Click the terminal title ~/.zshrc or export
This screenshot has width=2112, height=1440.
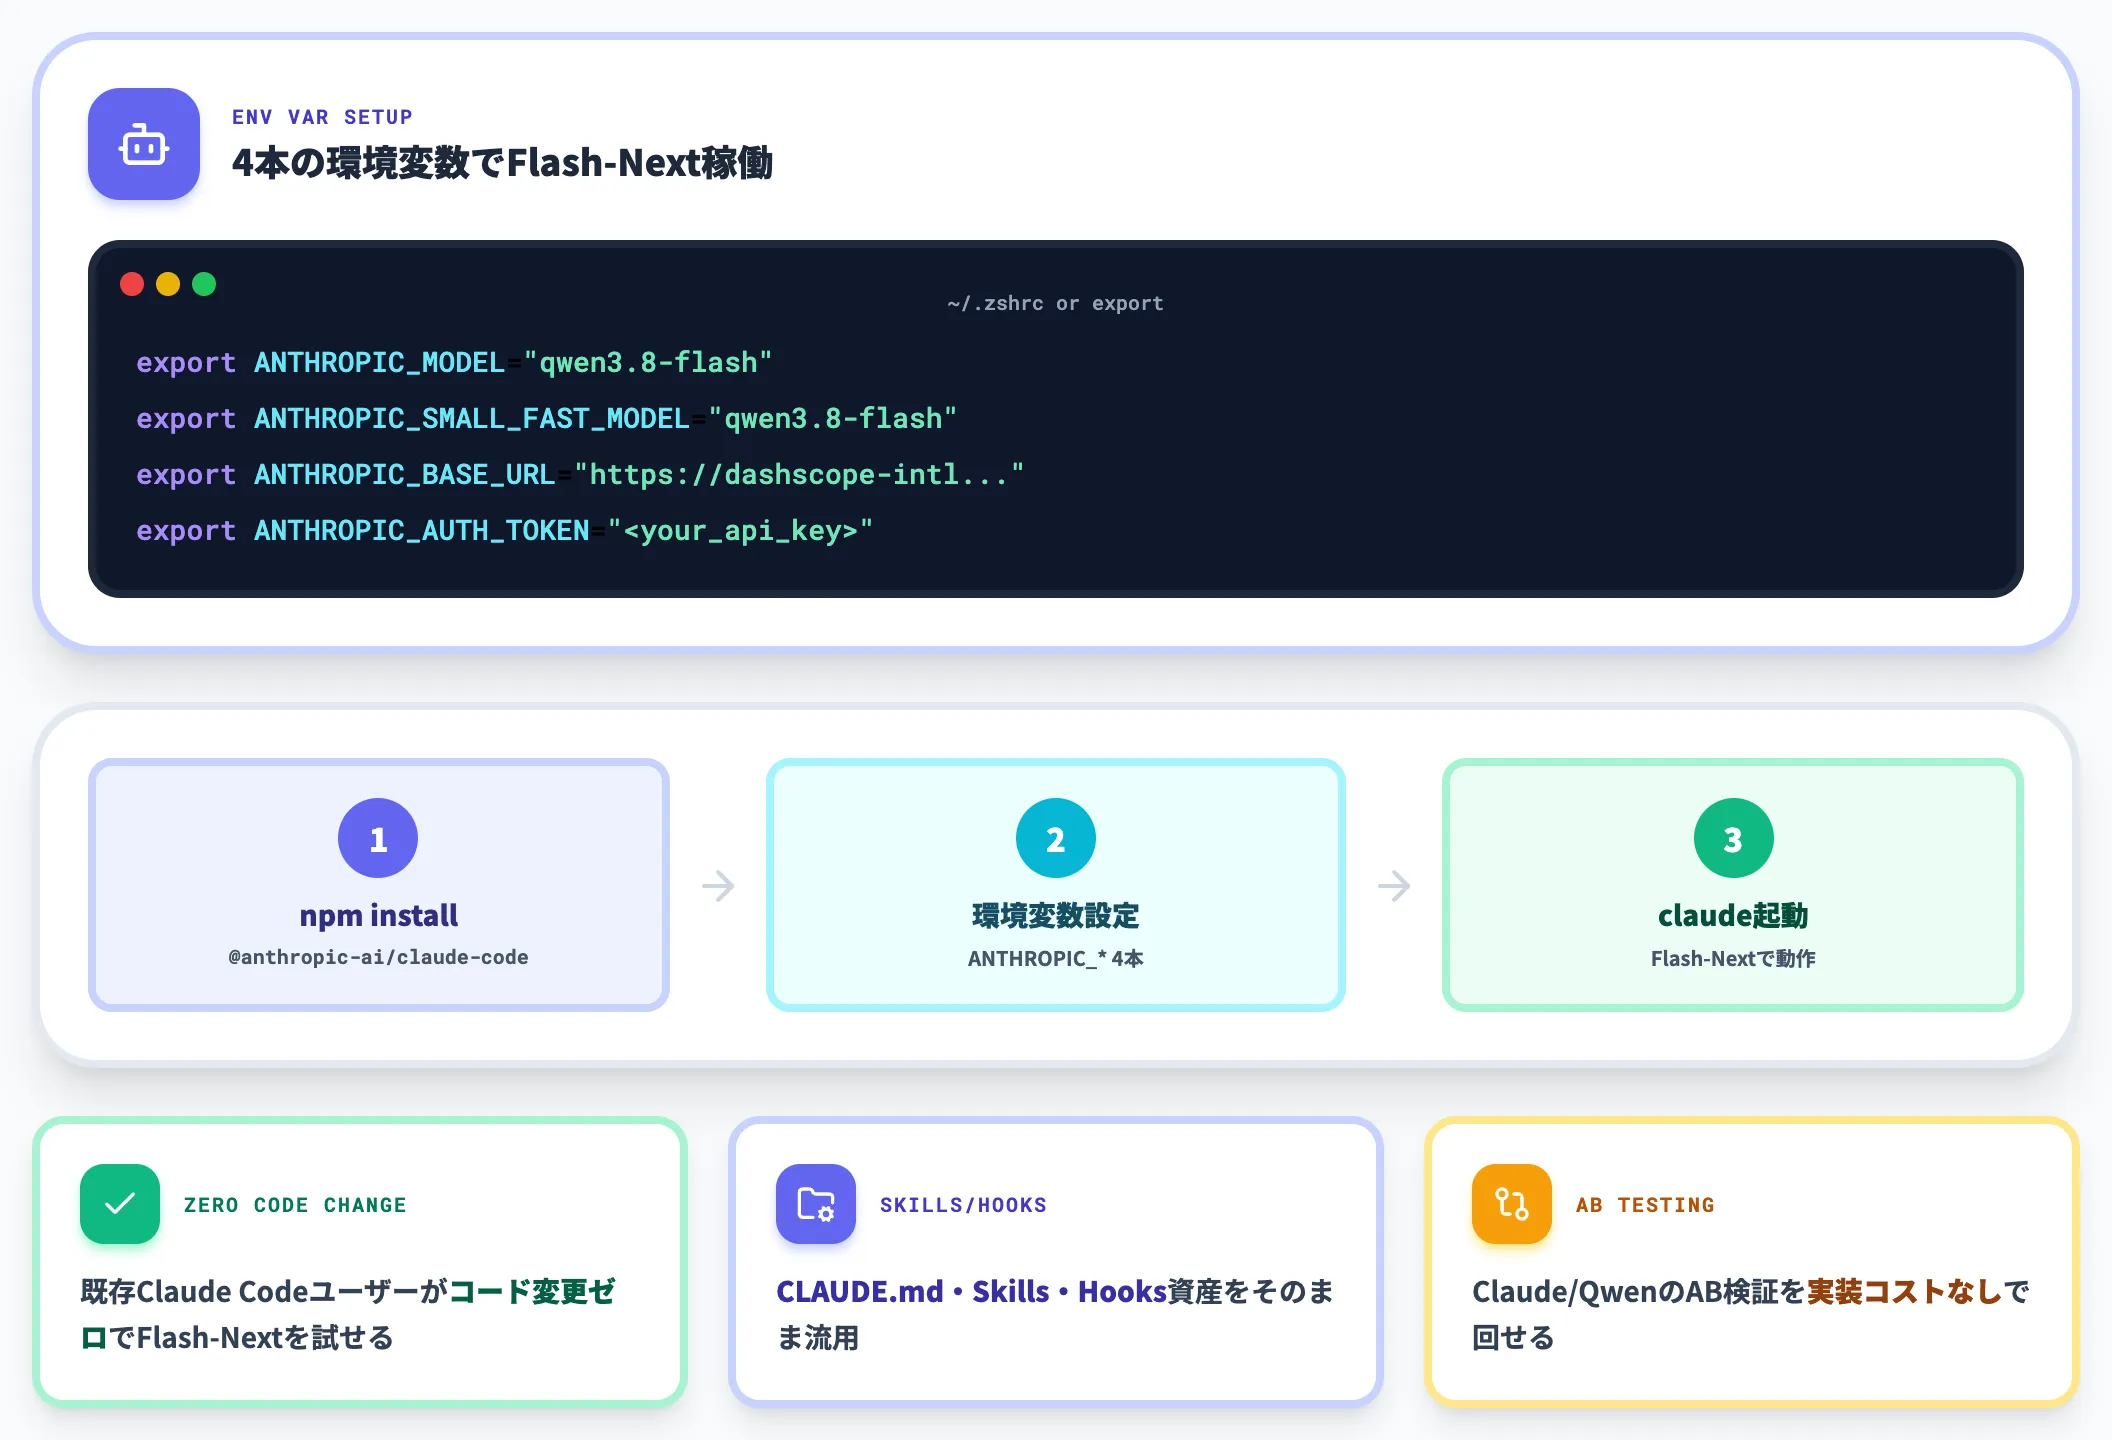pos(1056,303)
